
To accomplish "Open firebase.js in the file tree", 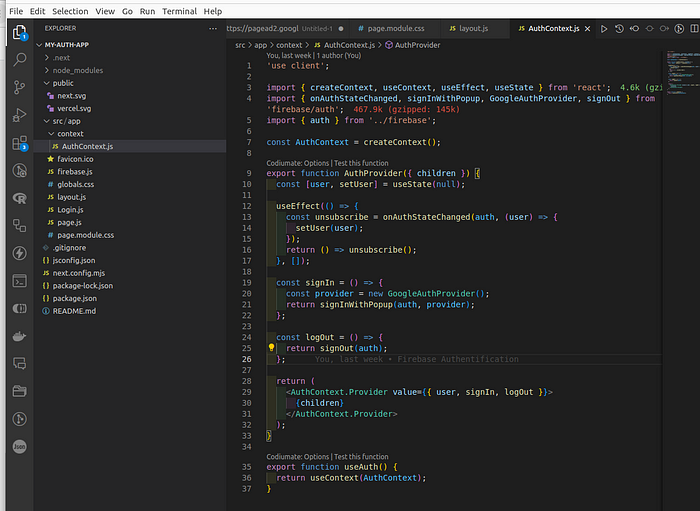I will tap(130, 172).
